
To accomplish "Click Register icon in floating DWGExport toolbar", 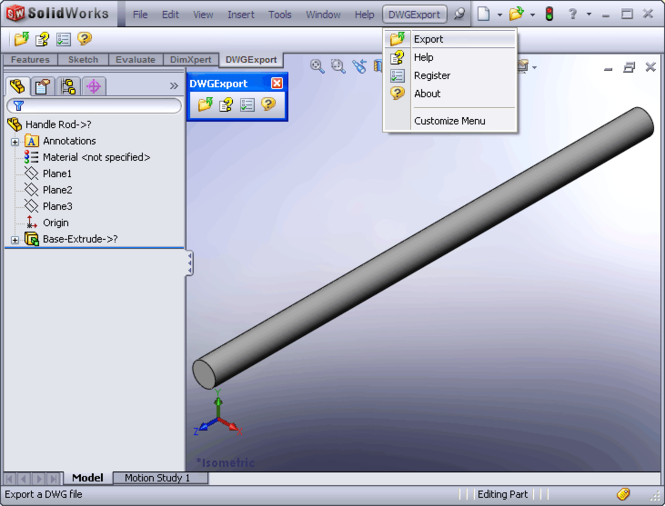I will tap(247, 104).
